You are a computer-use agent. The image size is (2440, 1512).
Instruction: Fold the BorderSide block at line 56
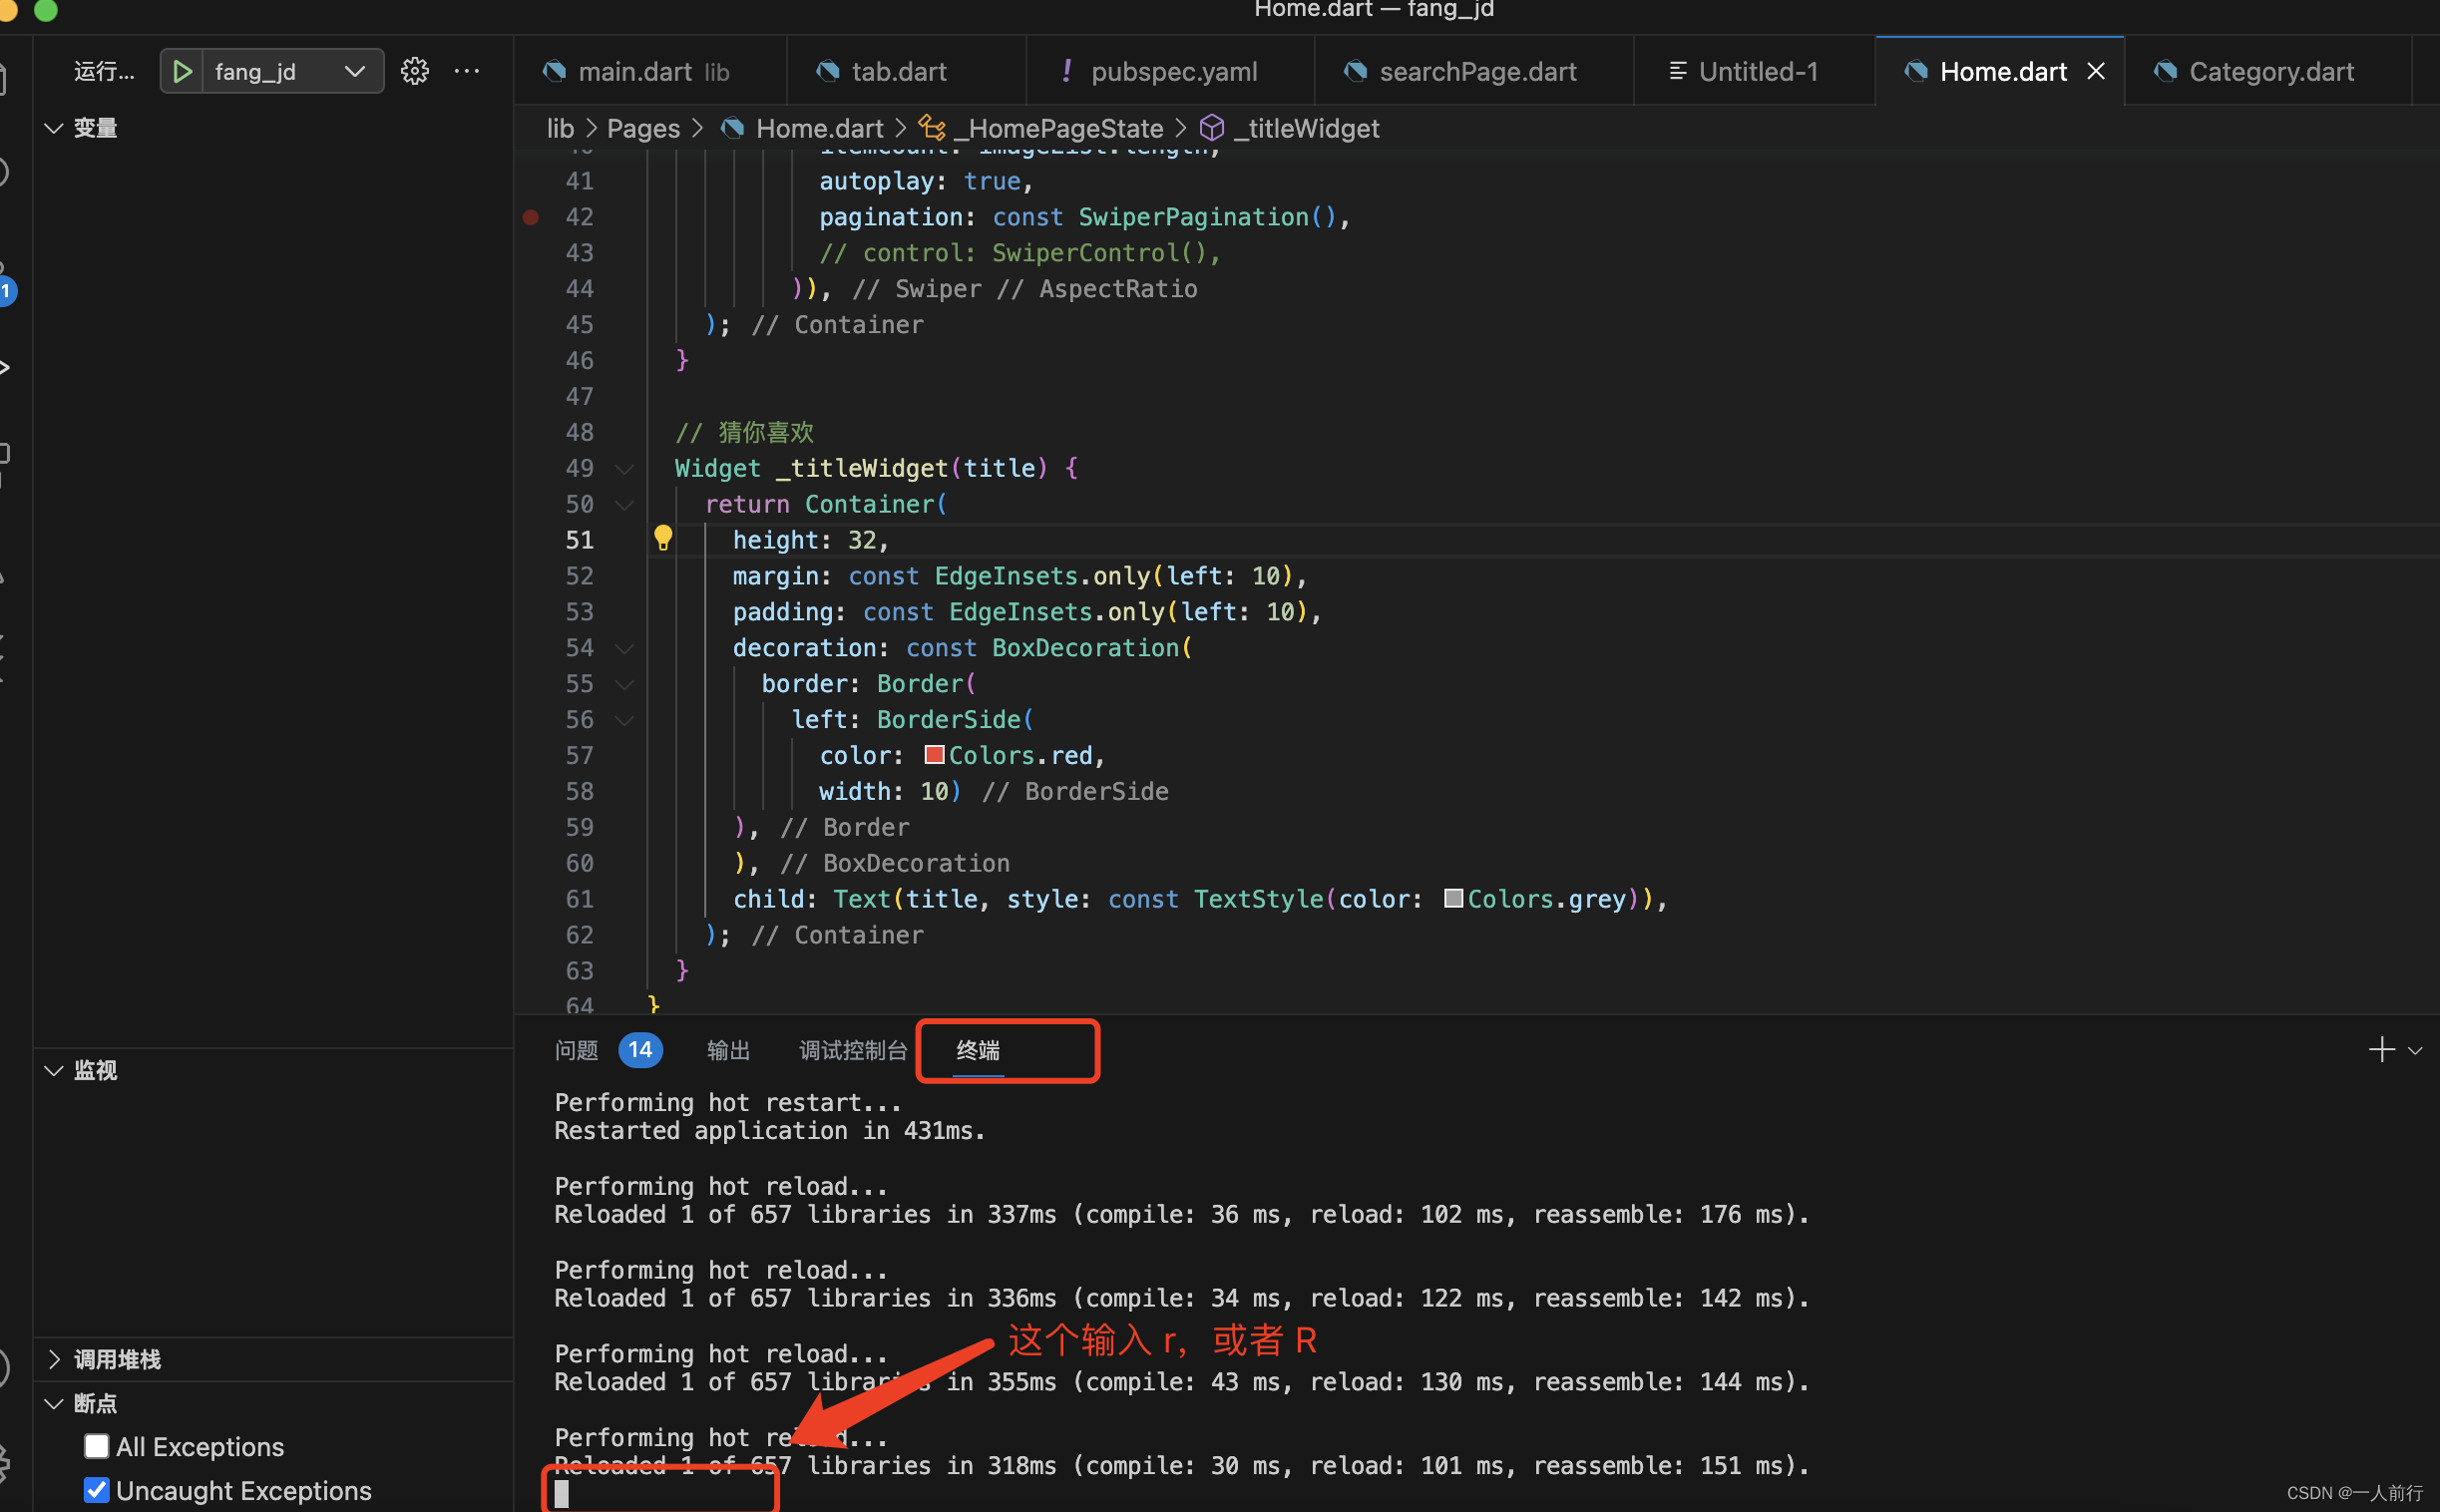tap(624, 720)
